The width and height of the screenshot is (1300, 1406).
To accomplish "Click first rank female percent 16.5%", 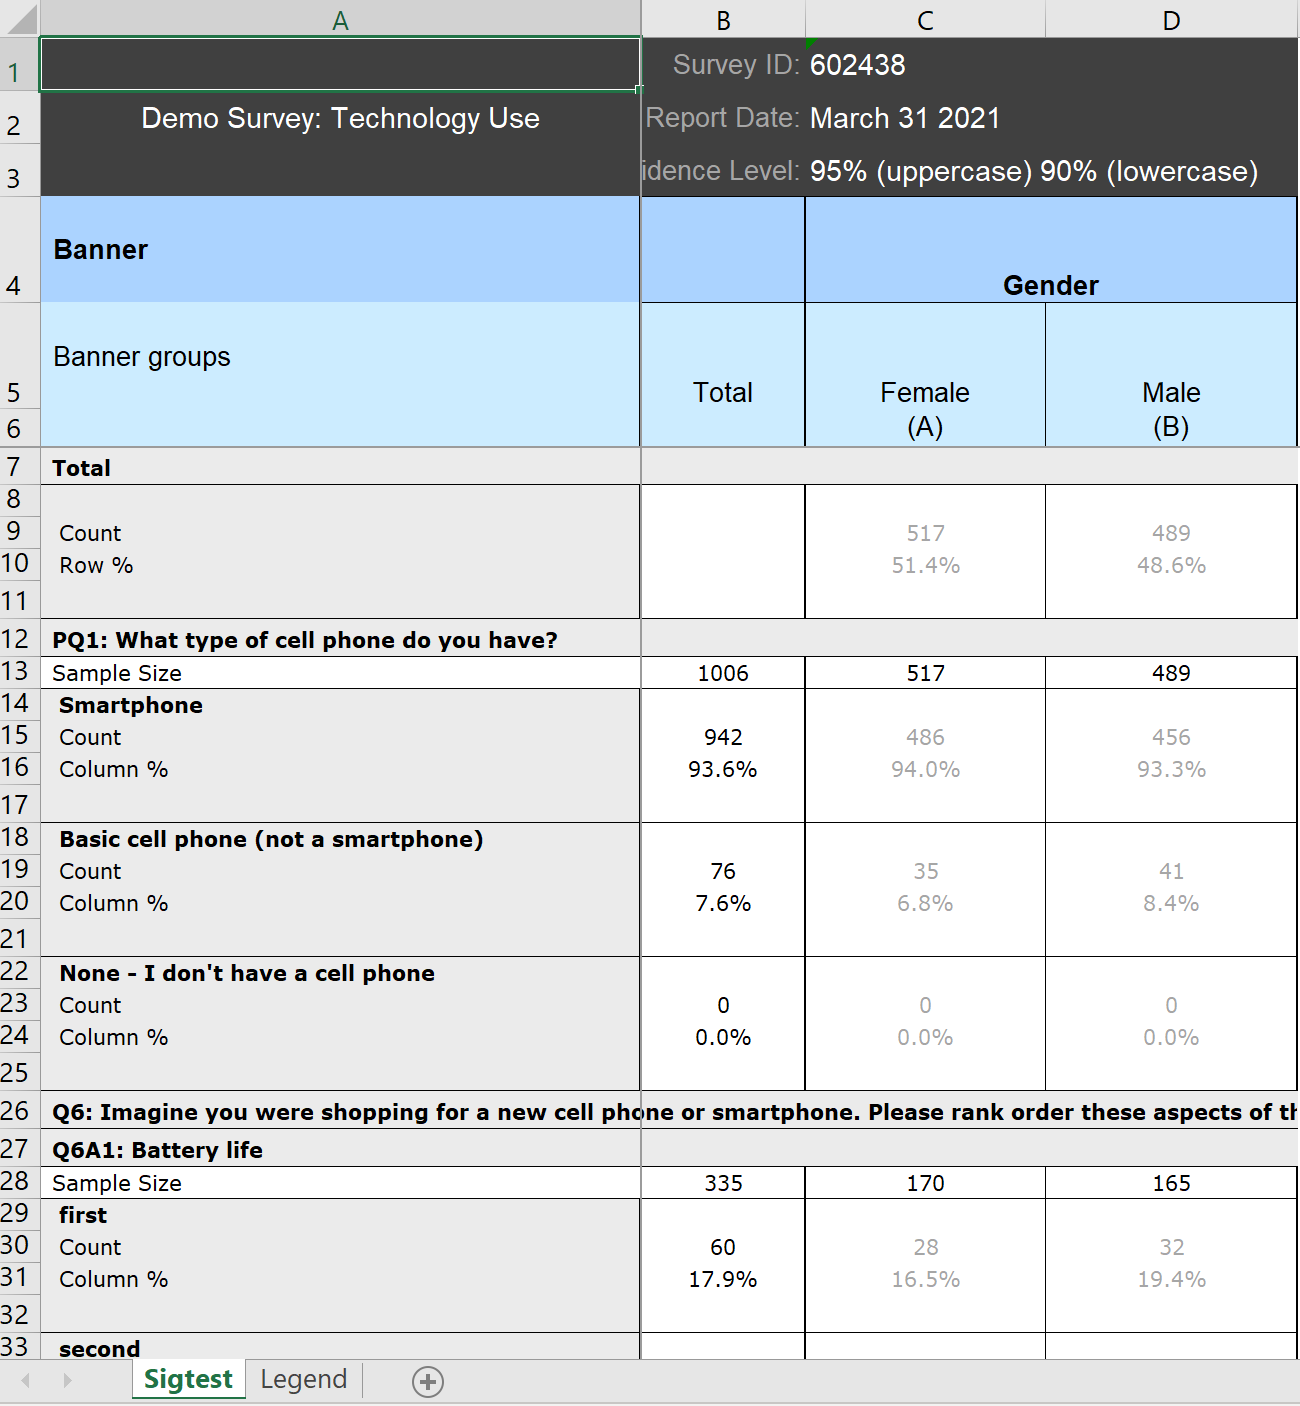I will point(925,1279).
